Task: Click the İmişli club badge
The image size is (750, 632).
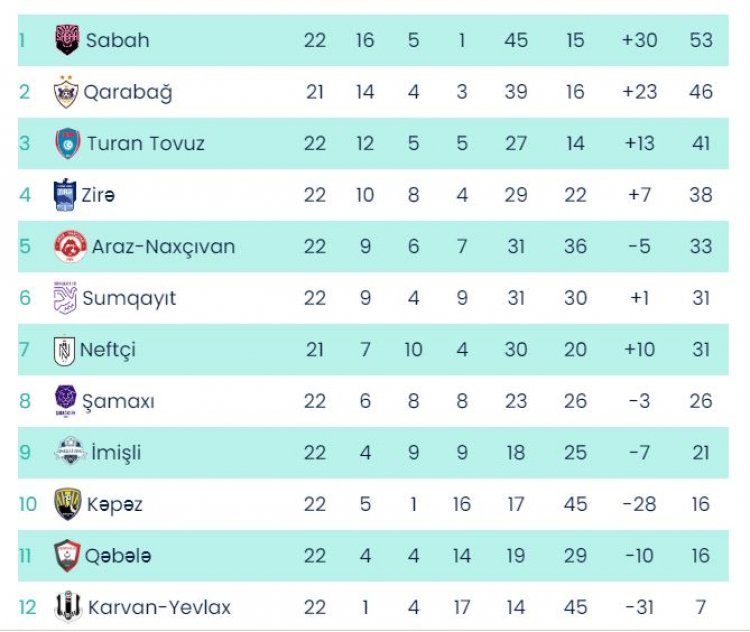Action: (x=70, y=452)
